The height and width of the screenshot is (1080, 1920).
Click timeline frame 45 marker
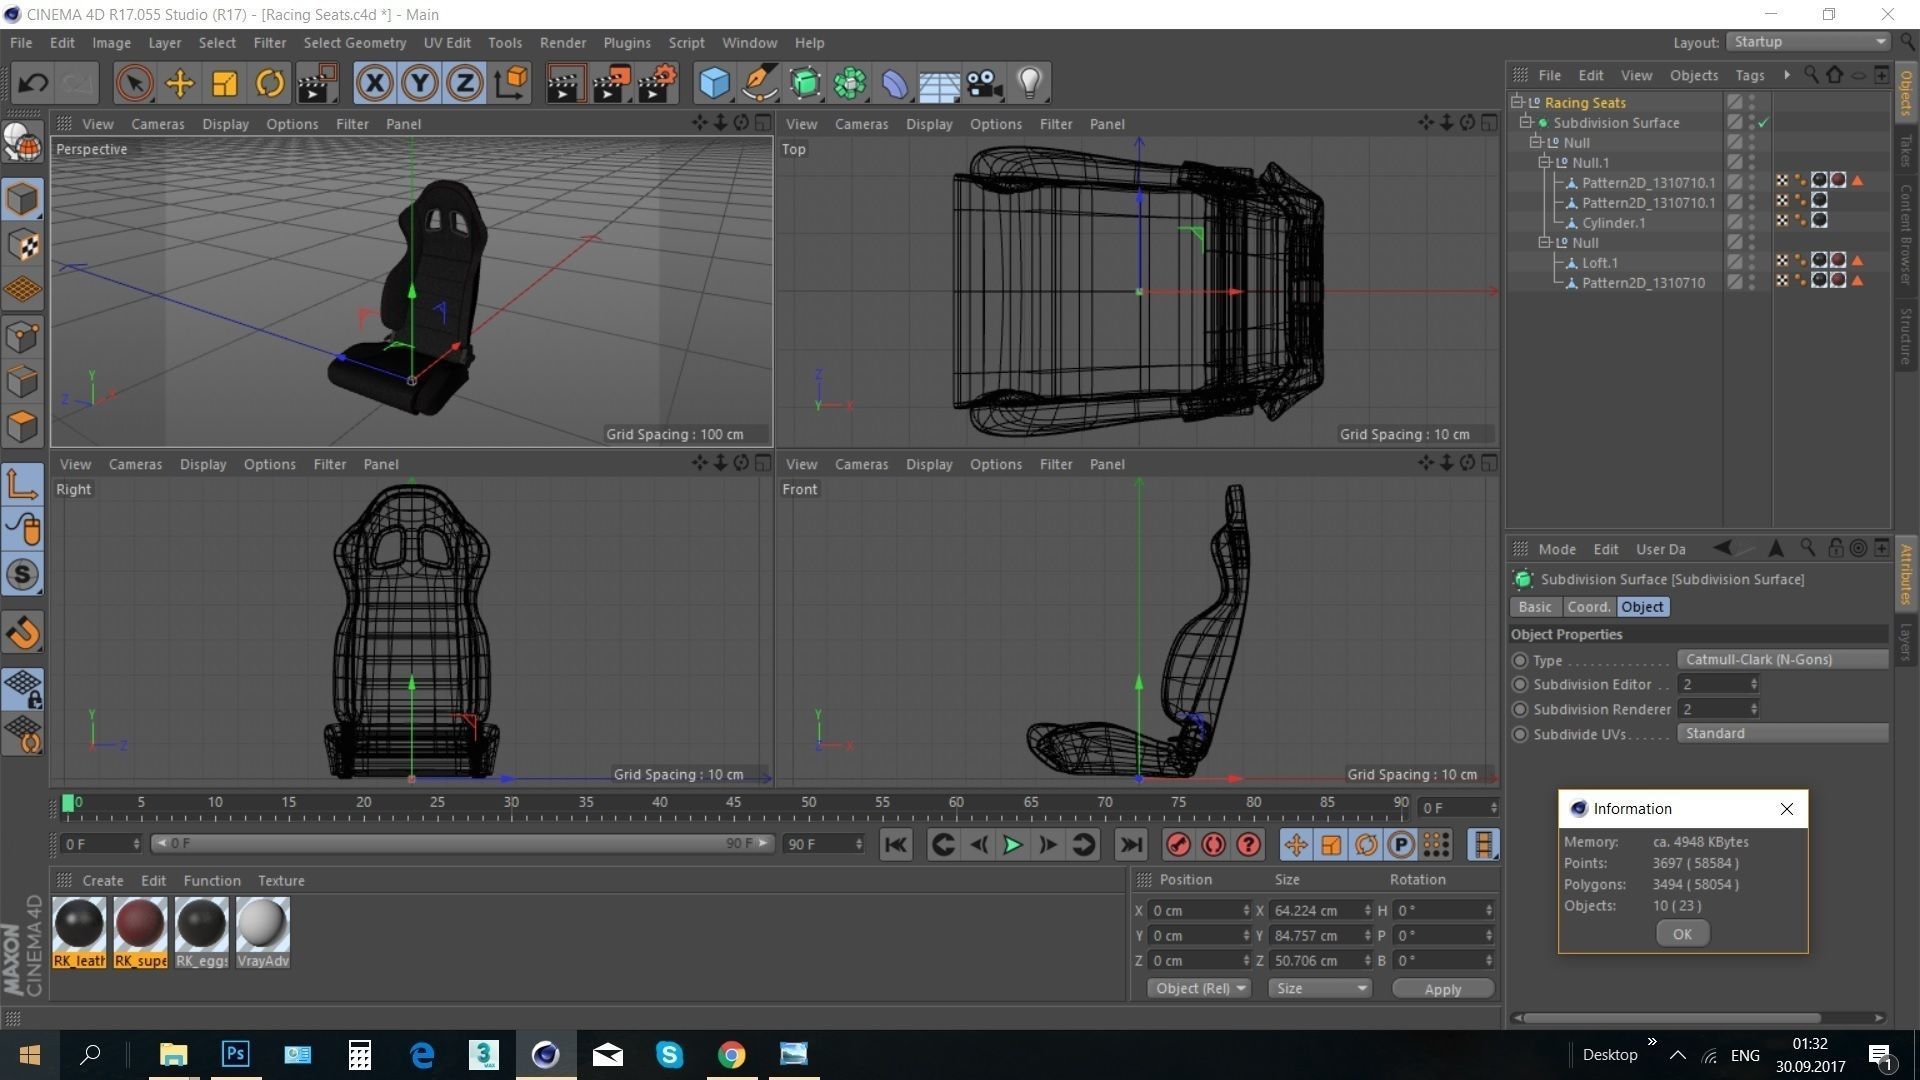[734, 803]
